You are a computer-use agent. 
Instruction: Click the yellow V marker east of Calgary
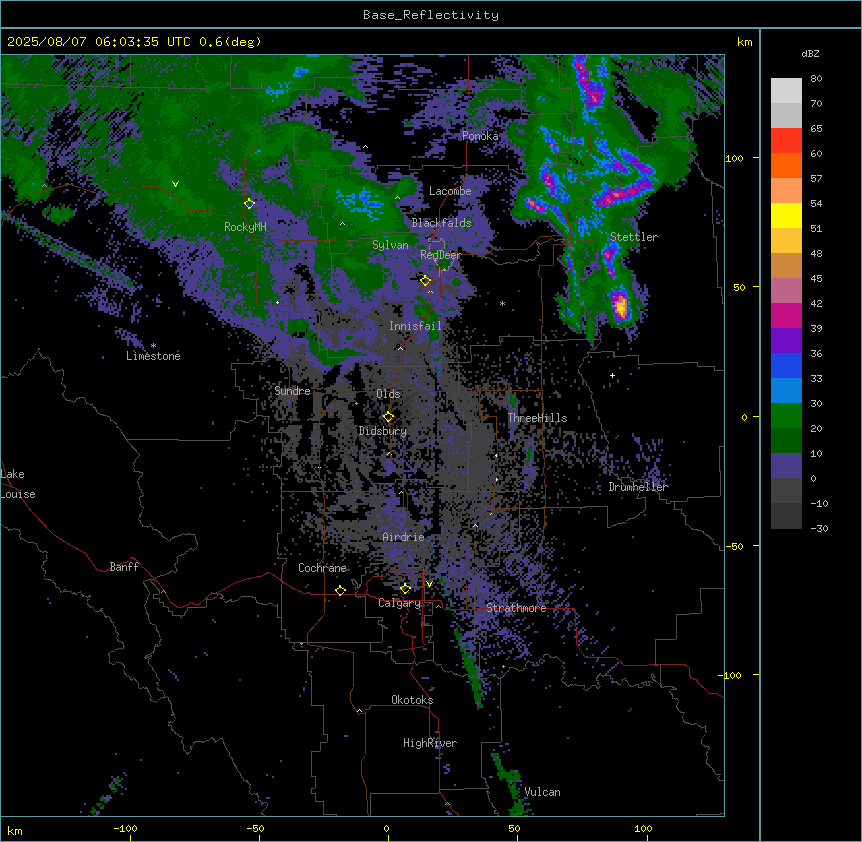[x=429, y=584]
